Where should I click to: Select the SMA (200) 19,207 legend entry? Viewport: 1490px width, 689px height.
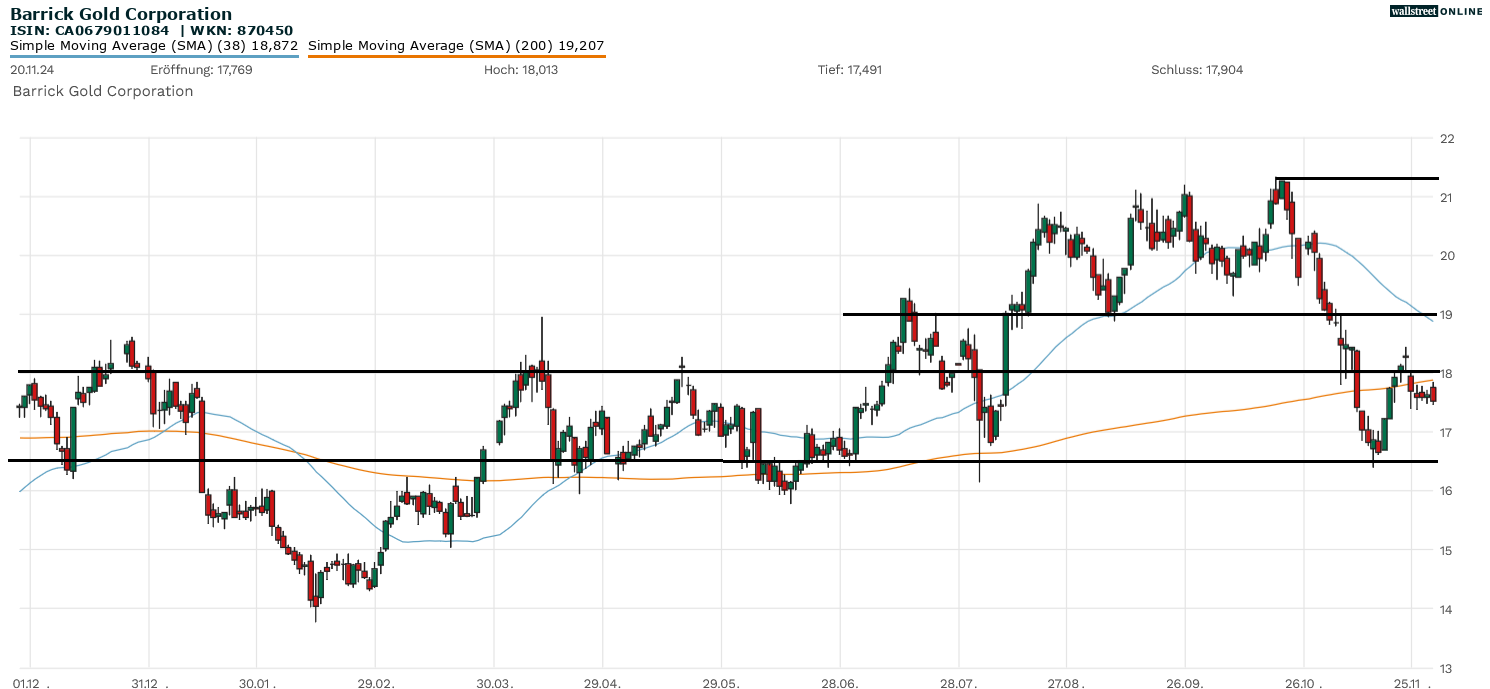point(456,46)
